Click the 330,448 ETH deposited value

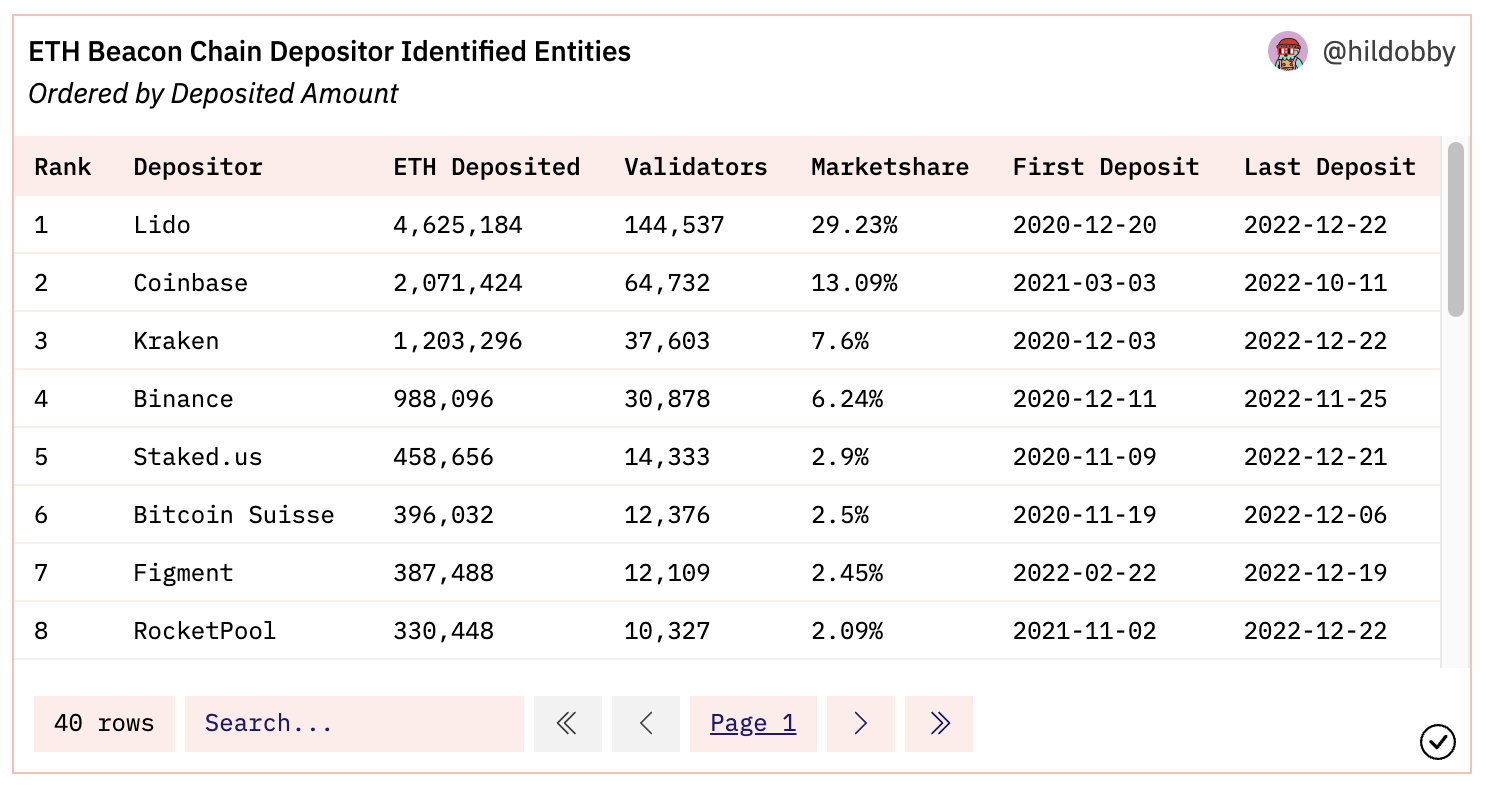[x=444, y=631]
